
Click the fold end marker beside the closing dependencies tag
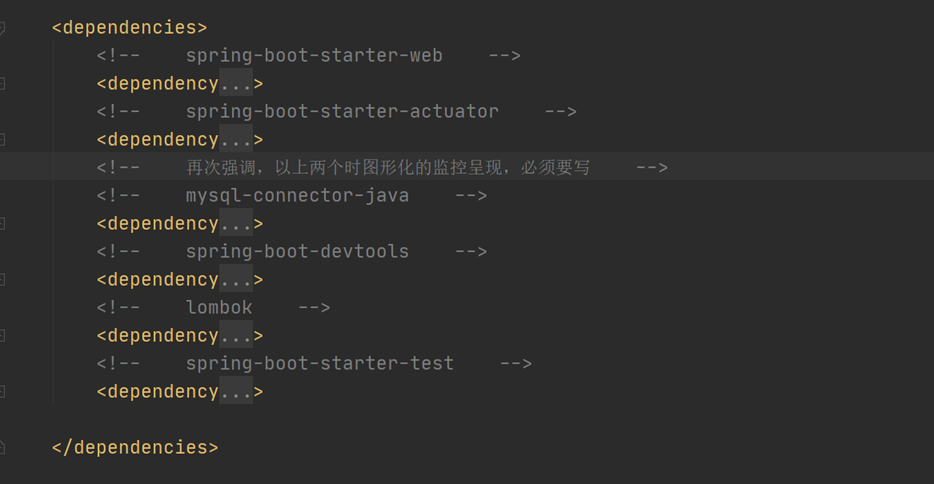pyautogui.click(x=2, y=447)
